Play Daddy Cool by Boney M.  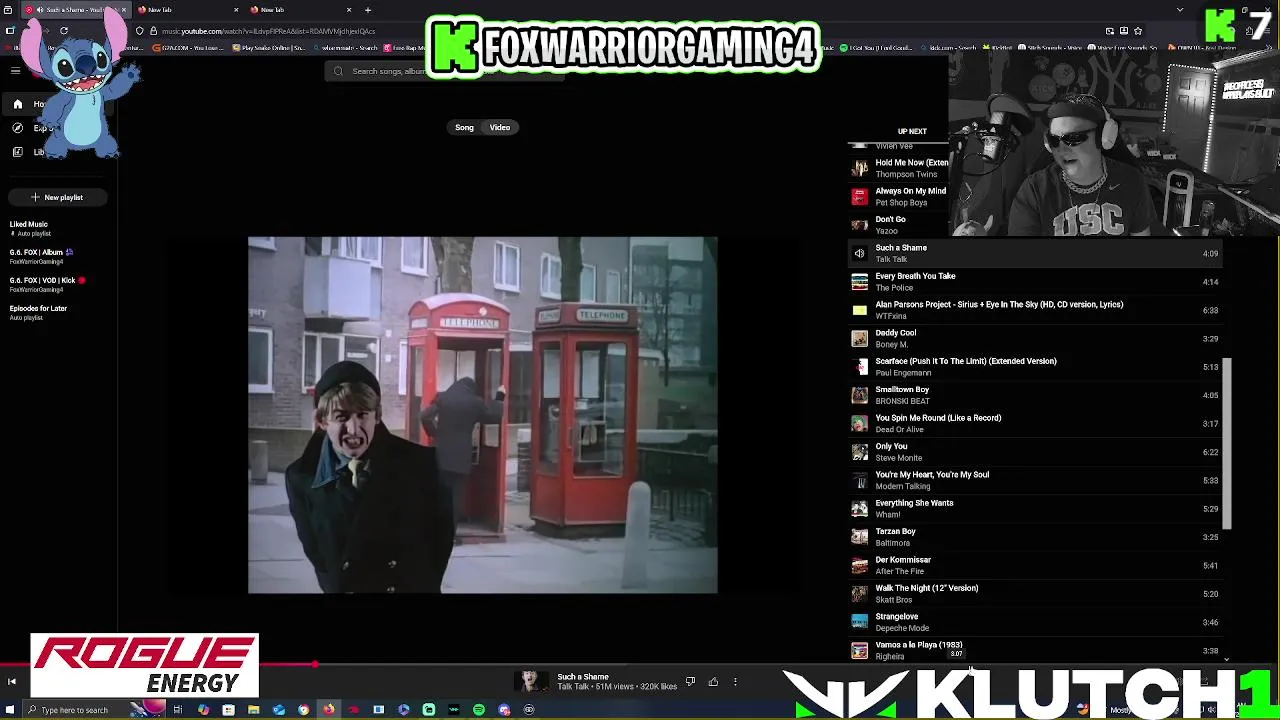(1036, 339)
